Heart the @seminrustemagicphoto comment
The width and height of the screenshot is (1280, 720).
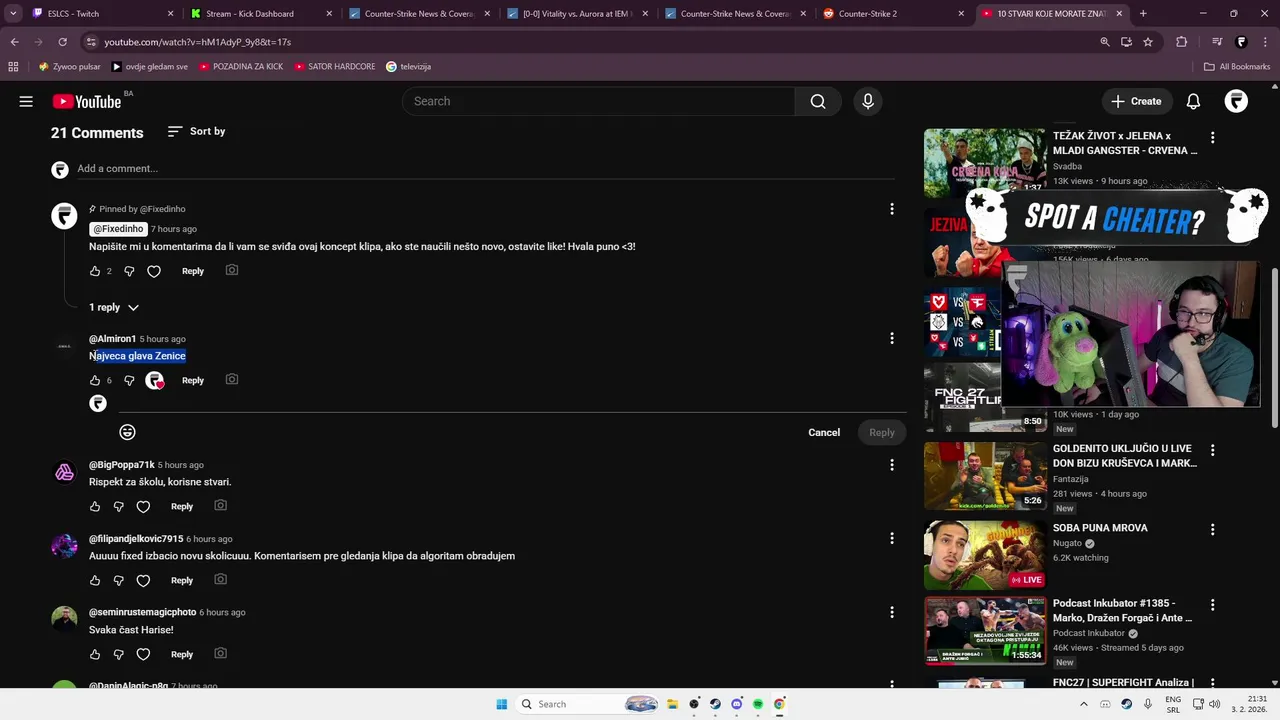click(x=143, y=655)
